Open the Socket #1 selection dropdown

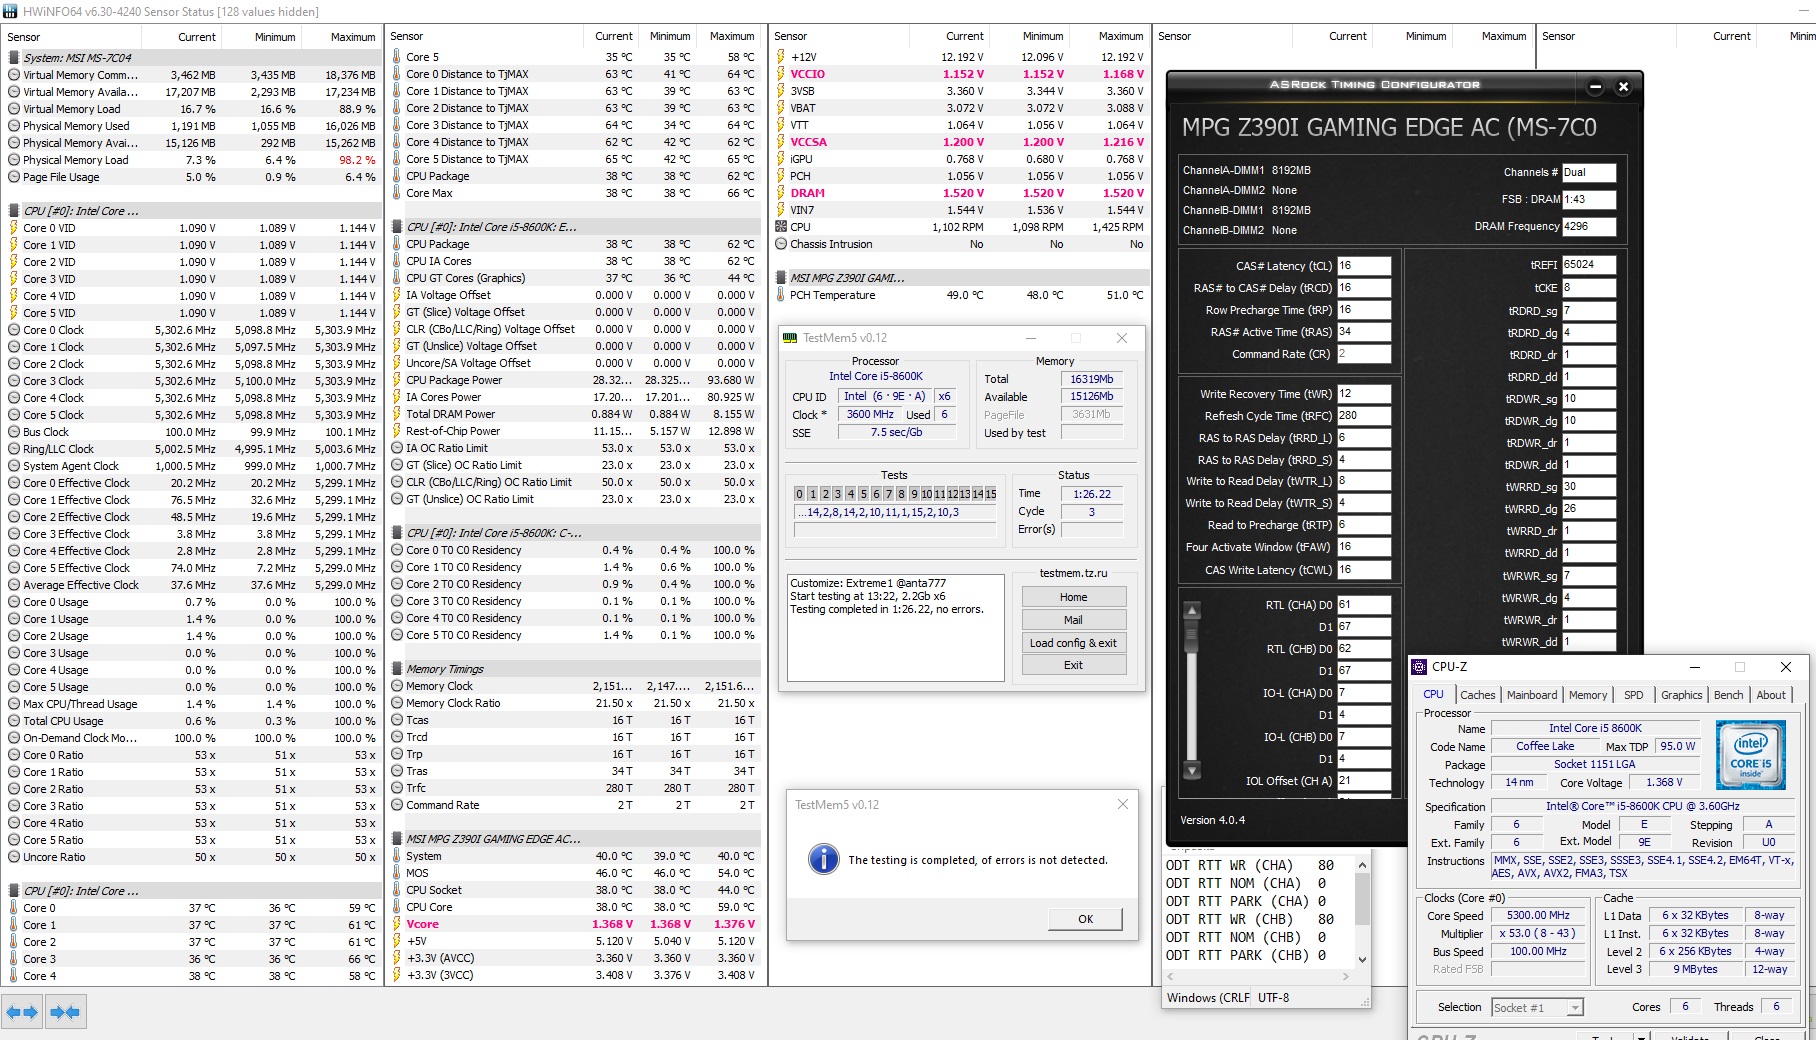pyautogui.click(x=1537, y=1007)
